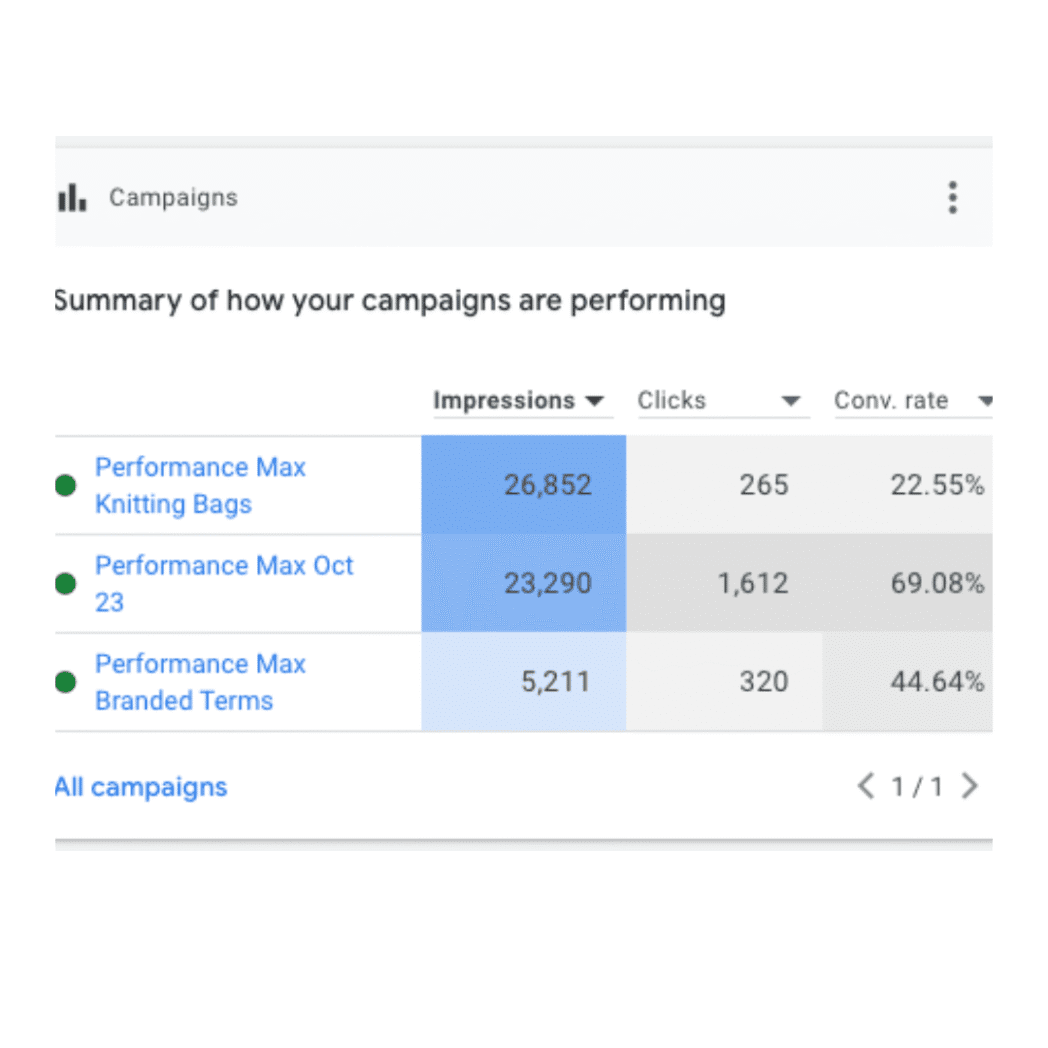Select the 23,290 impressions cell
Image resolution: width=1048 pixels, height=1048 pixels.
547,583
